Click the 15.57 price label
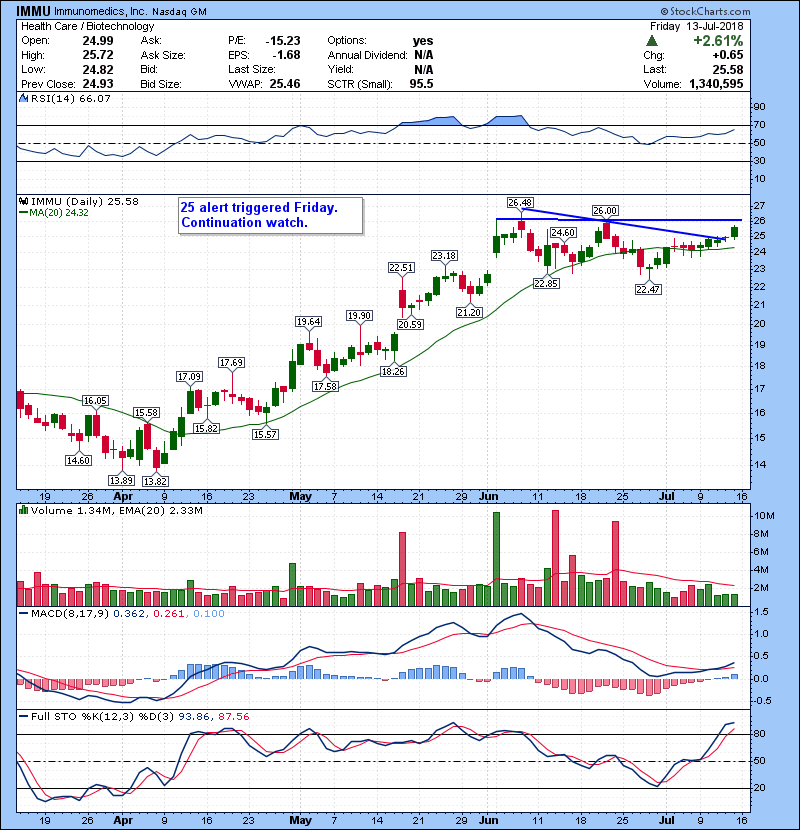This screenshot has height=830, width=800. [265, 435]
